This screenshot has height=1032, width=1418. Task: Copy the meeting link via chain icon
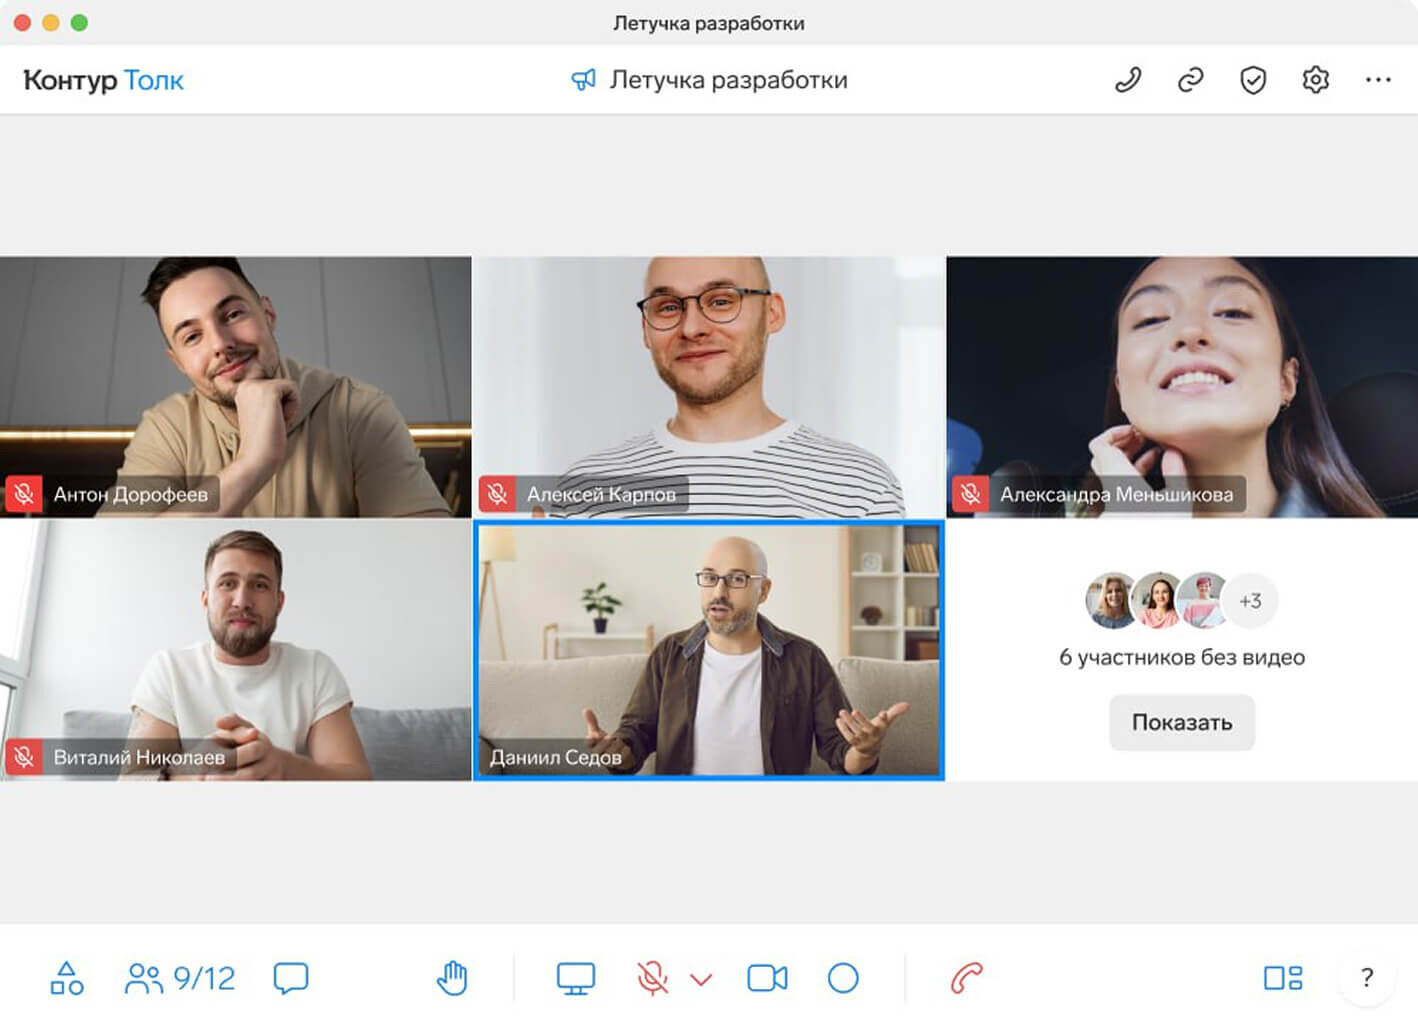pos(1190,80)
